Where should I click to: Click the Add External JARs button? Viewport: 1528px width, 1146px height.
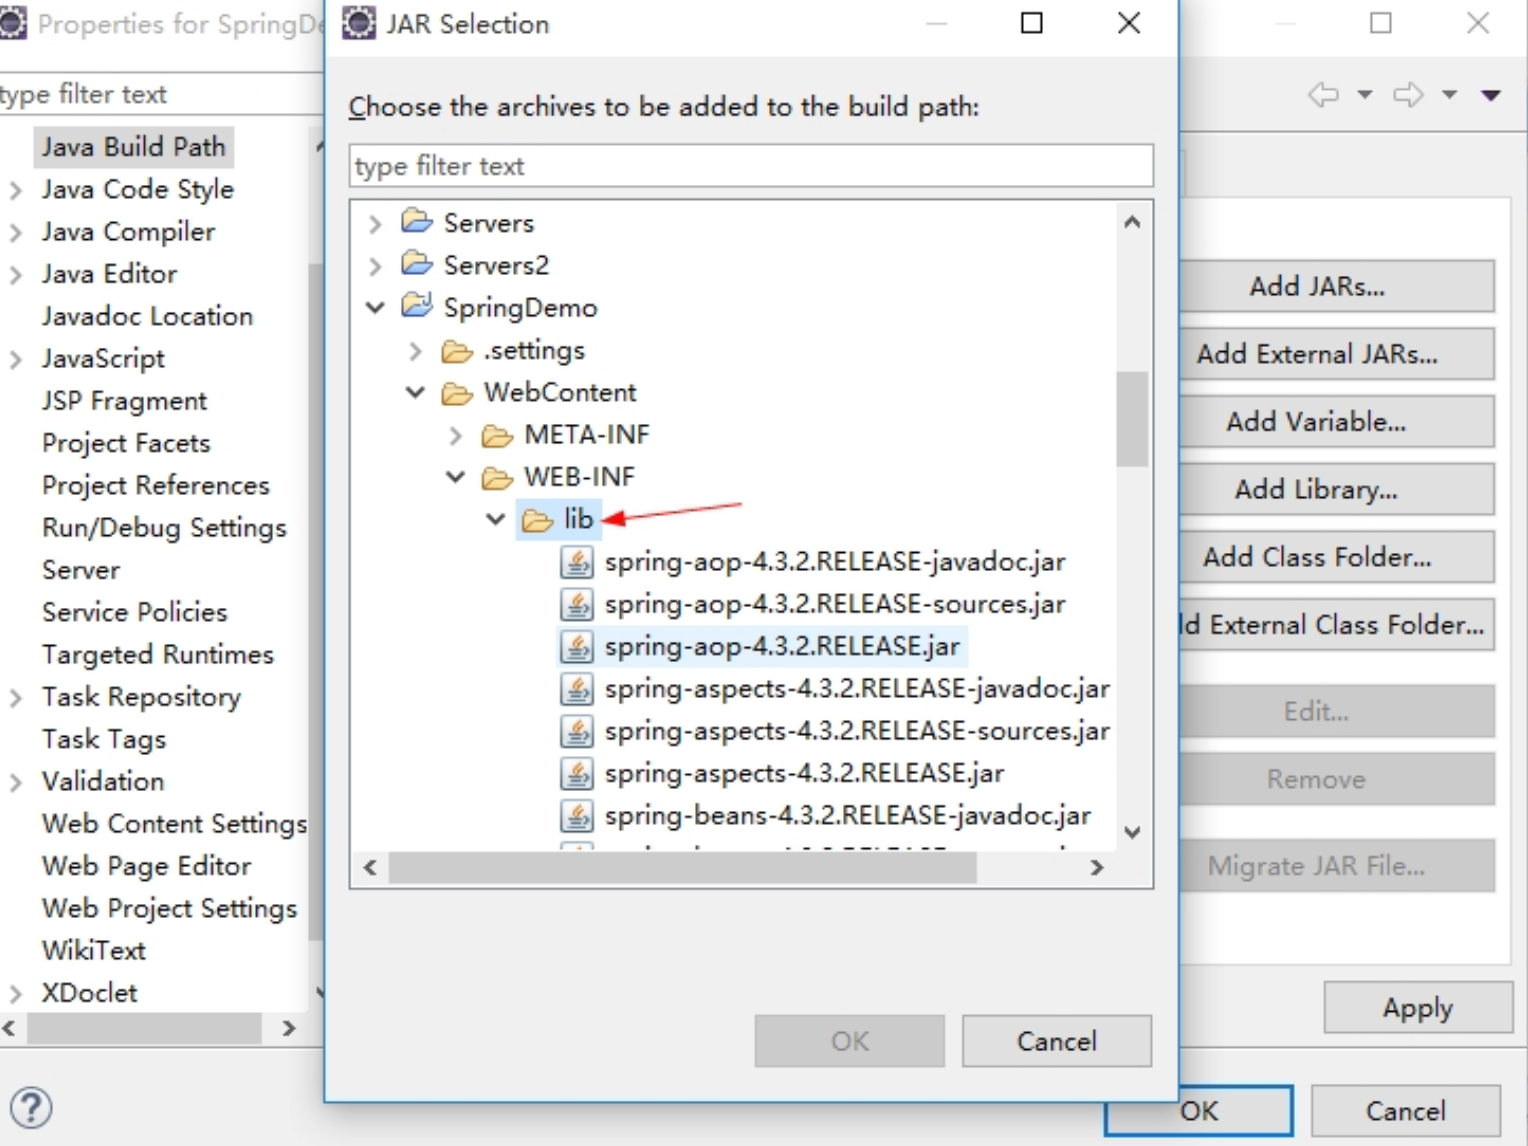pos(1337,353)
